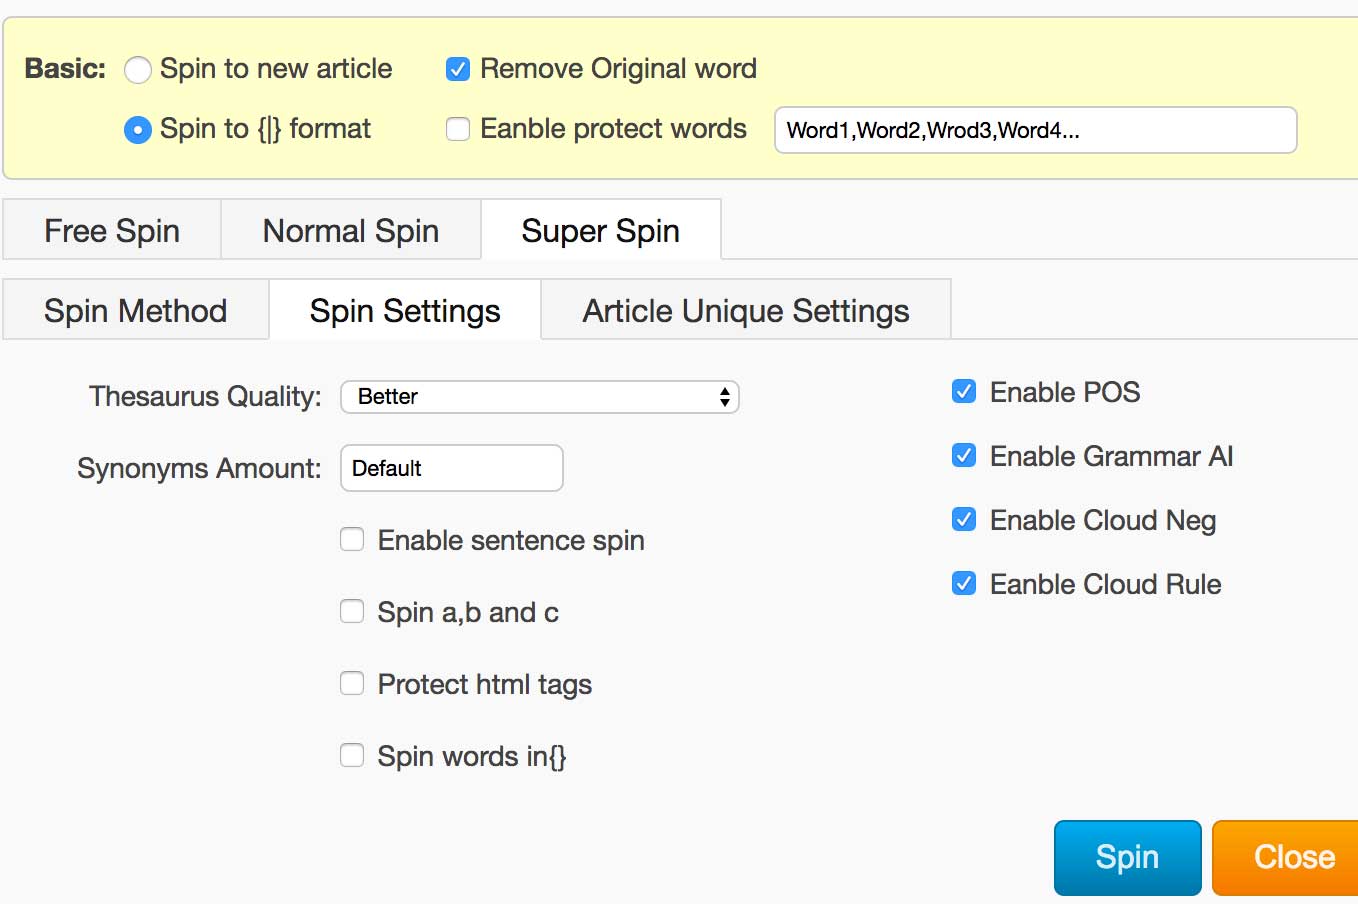Uncheck Enable Grammar AI
Viewport: 1358px width, 904px height.
click(x=964, y=456)
